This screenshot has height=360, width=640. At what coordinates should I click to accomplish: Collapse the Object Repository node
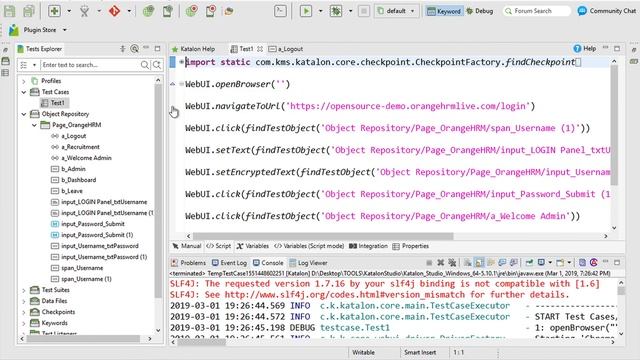[x=24, y=114]
